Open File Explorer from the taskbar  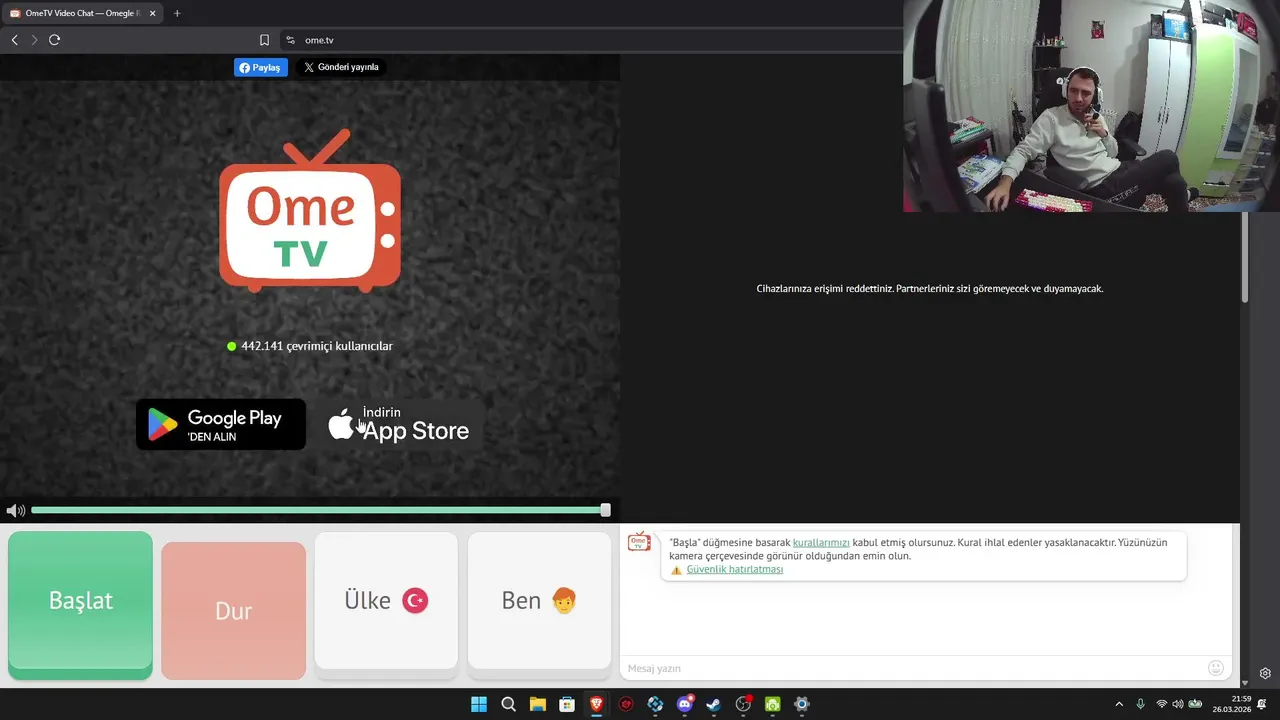click(x=537, y=704)
